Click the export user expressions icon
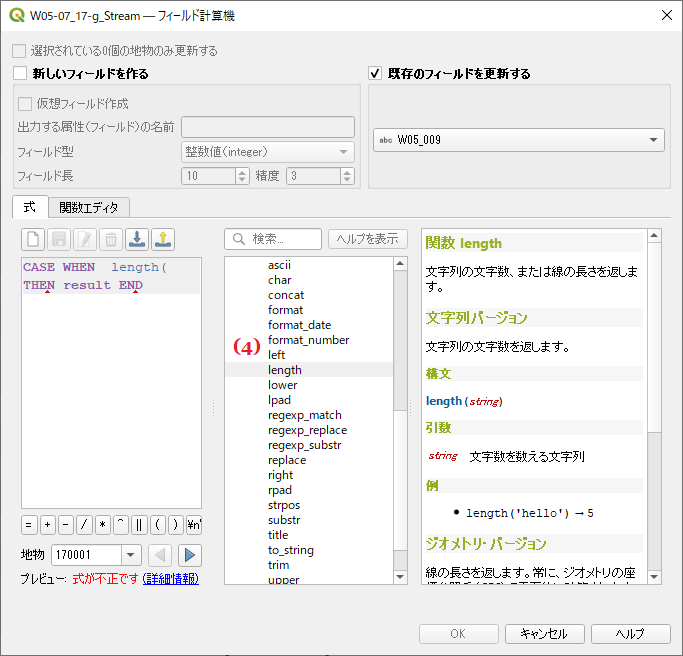 click(163, 239)
